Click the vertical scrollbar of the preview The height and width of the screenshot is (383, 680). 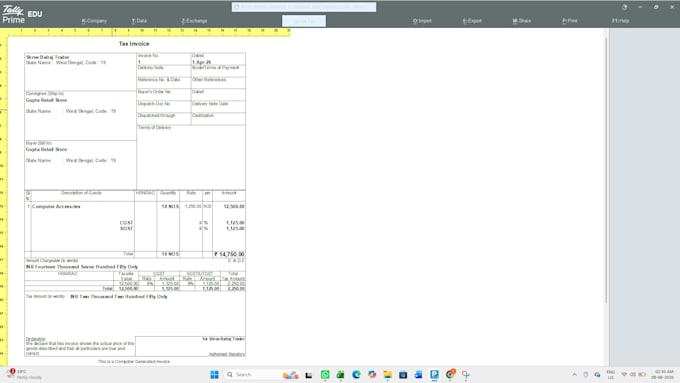(x=606, y=170)
